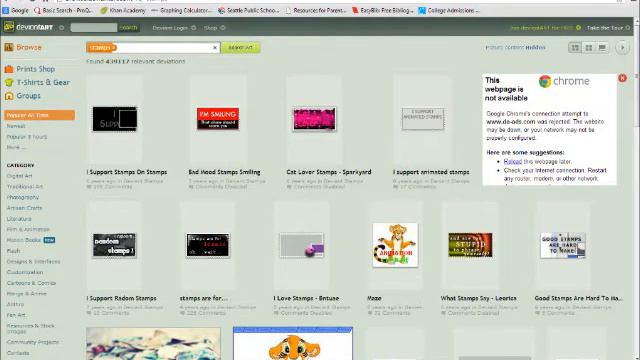This screenshot has height=360, width=640.
Task: Open the pink Cat Lover stamp thumbnail
Action: point(314,119)
